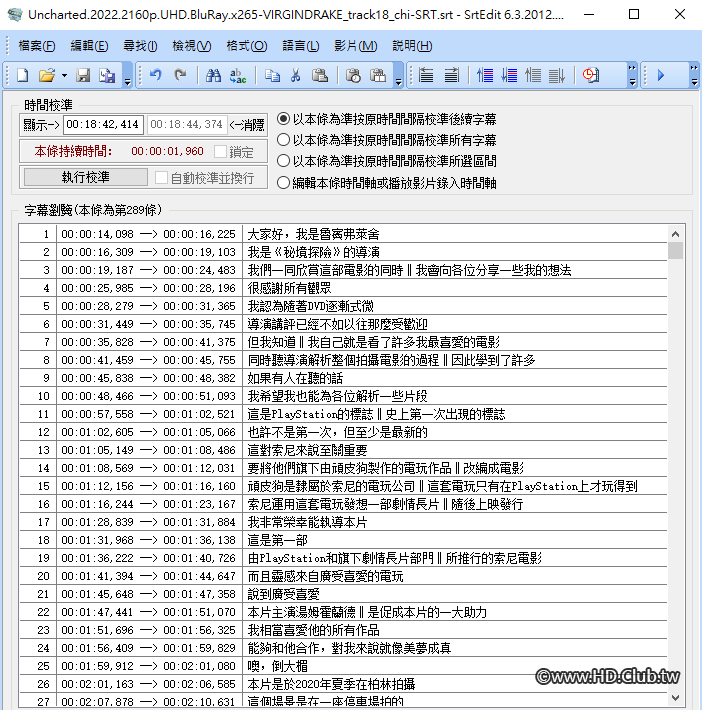The height and width of the screenshot is (710, 702).
Task: Click start time 00:01:51,696 in row 23
Action: point(97,630)
